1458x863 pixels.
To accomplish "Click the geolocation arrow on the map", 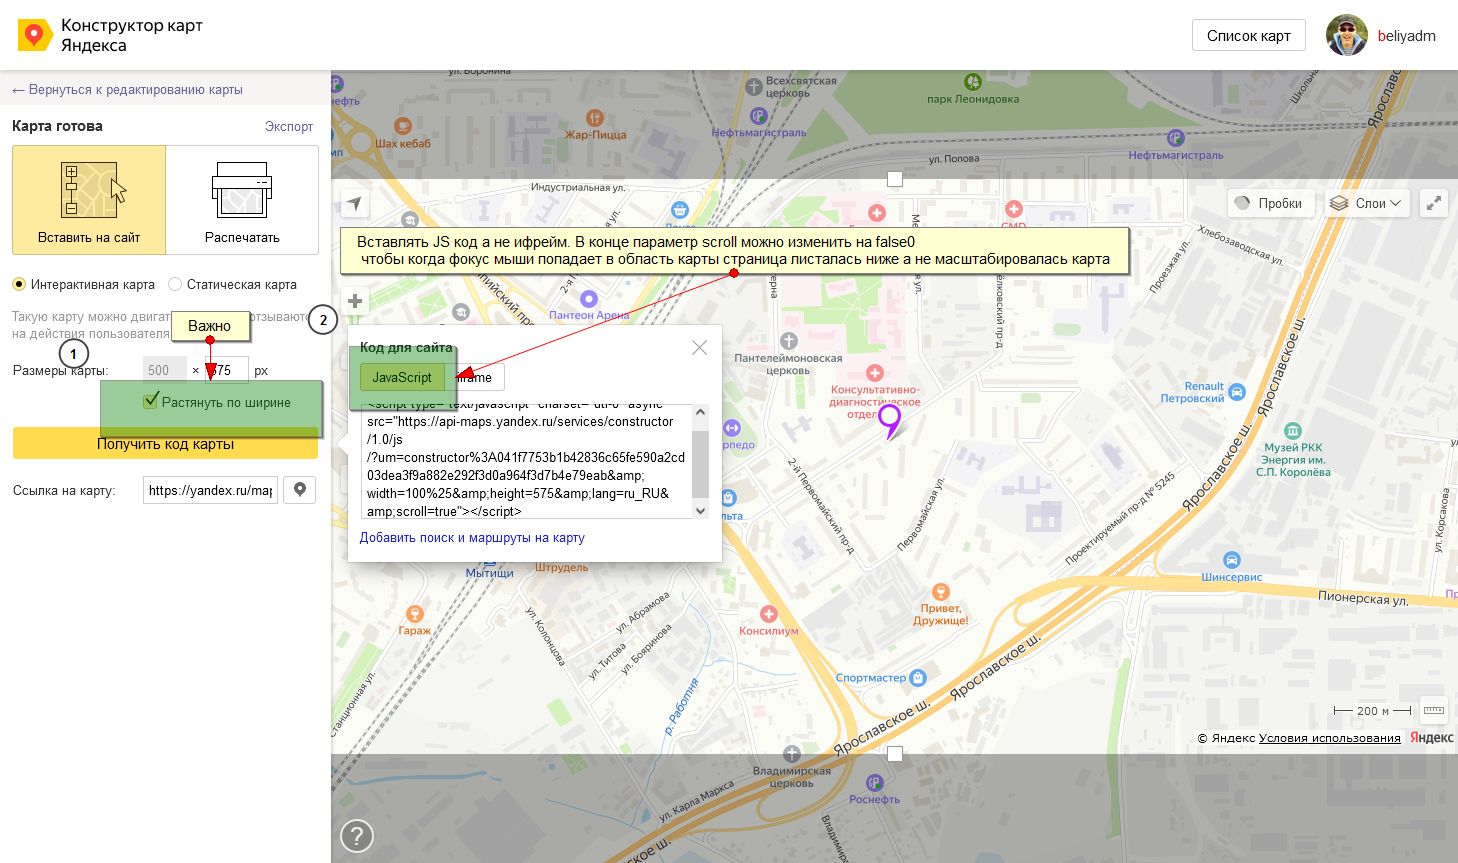I will pos(355,204).
